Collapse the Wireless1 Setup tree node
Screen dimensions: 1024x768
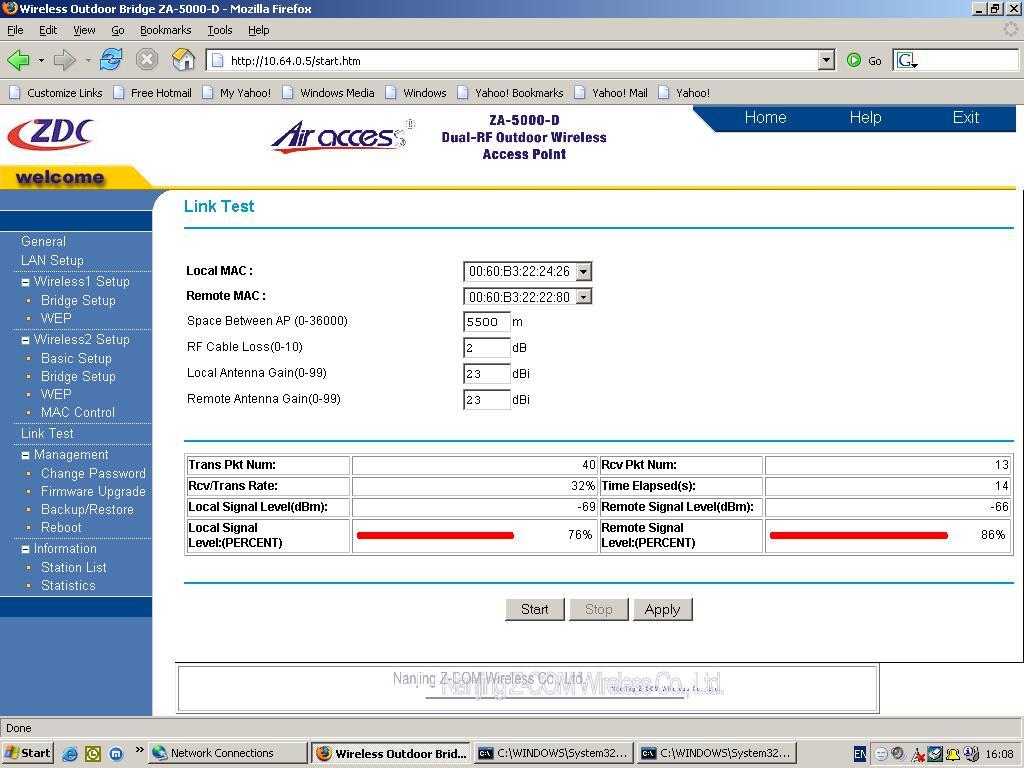26,282
